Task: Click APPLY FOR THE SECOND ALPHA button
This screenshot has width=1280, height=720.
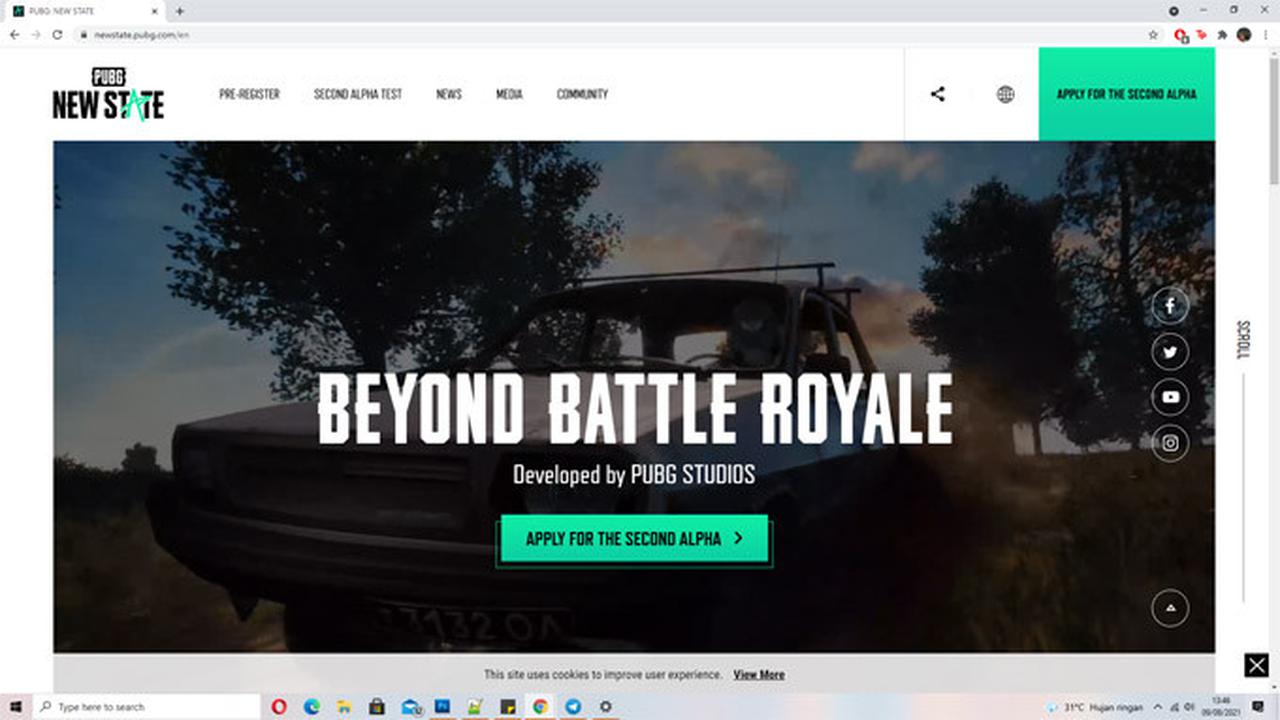Action: pos(634,538)
